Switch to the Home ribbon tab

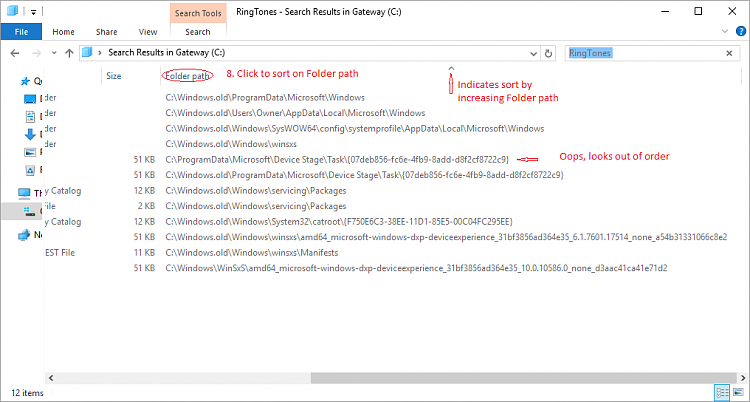(63, 32)
